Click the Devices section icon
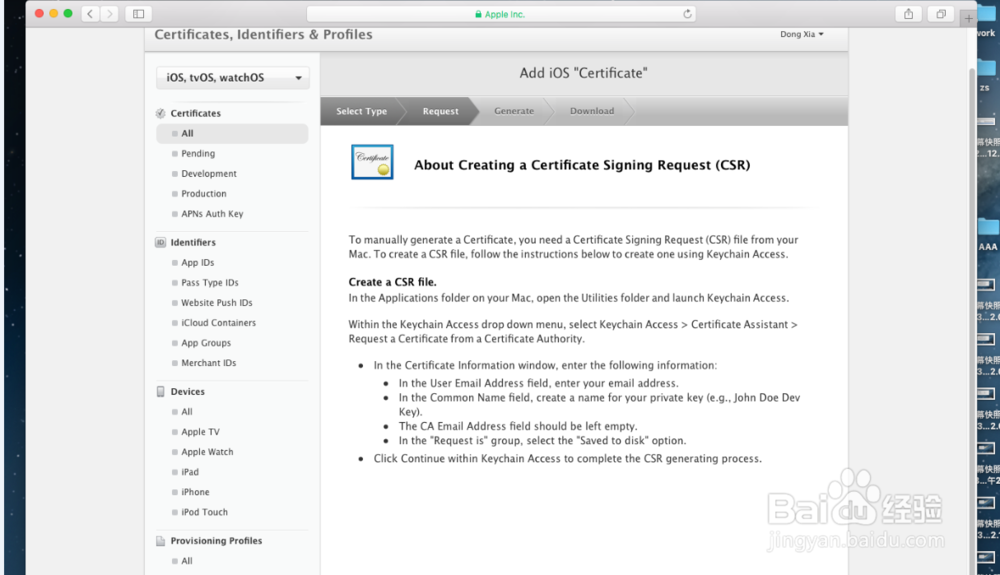This screenshot has height=575, width=1000. (161, 391)
